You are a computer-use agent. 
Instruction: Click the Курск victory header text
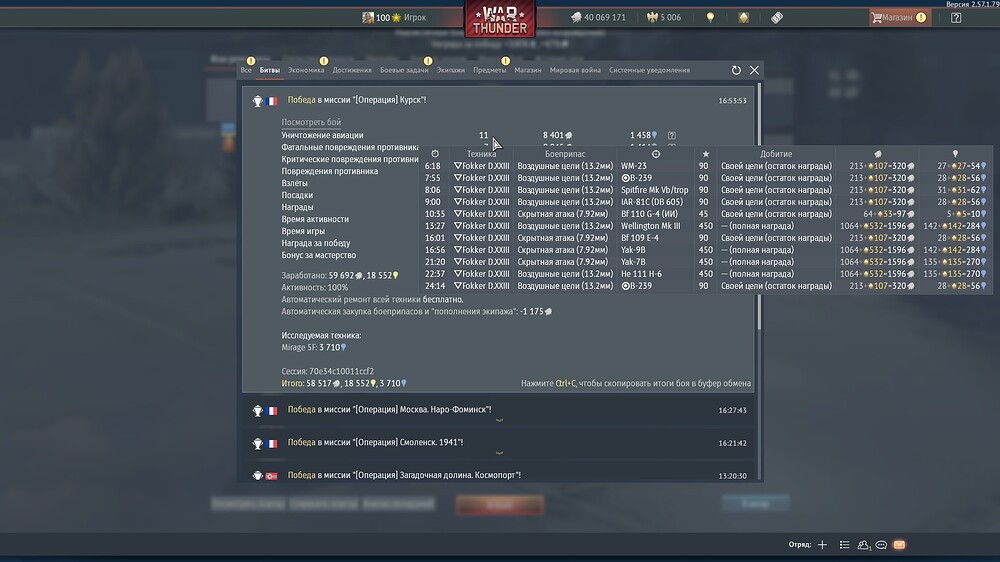357,100
